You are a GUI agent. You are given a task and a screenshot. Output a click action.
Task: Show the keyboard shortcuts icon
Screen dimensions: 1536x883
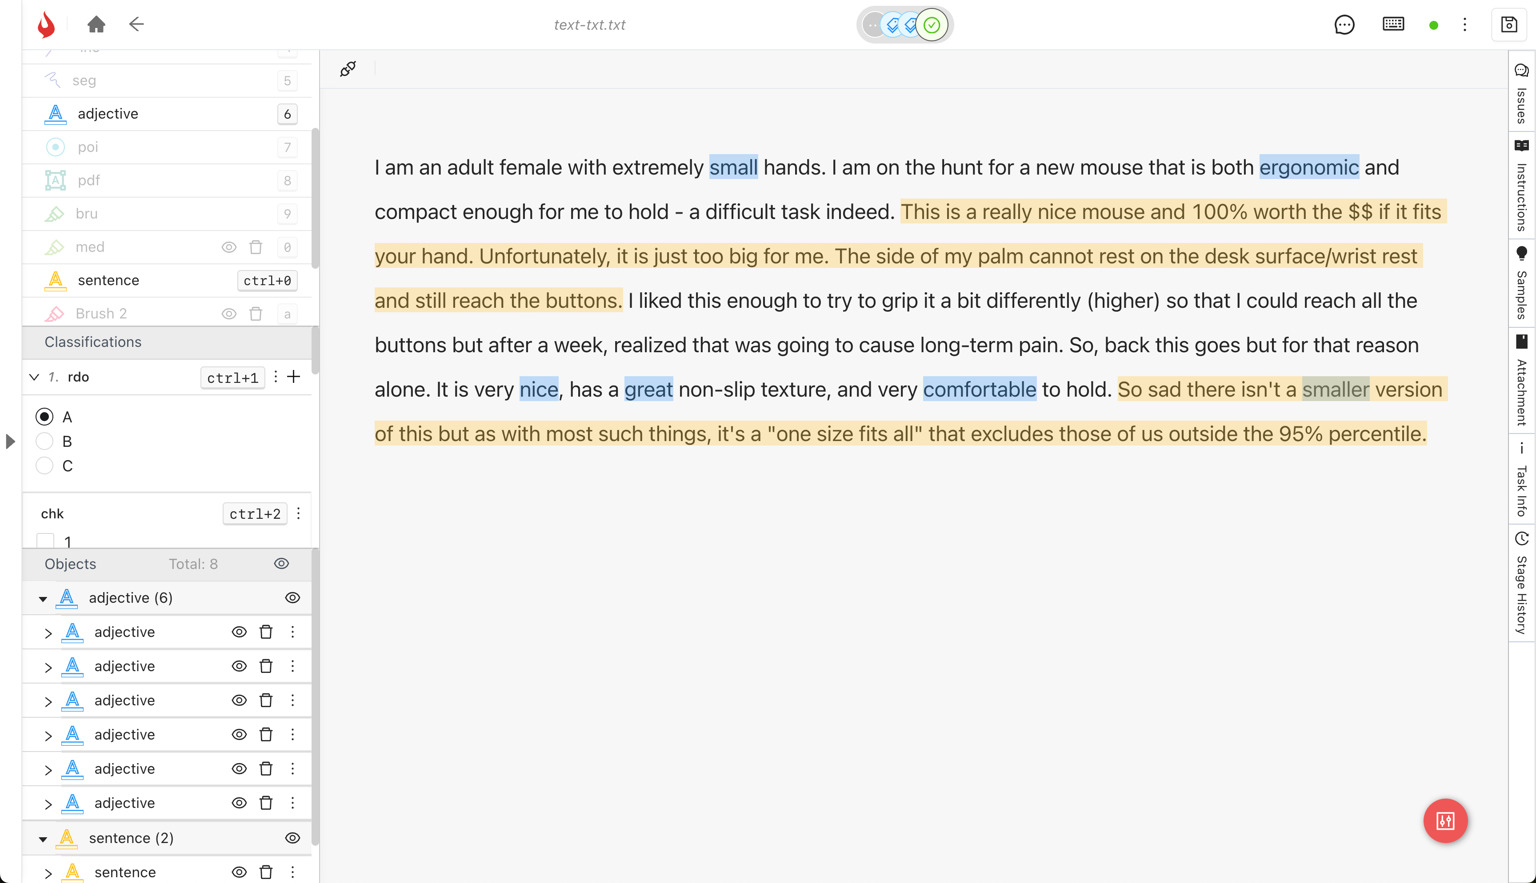1393,24
